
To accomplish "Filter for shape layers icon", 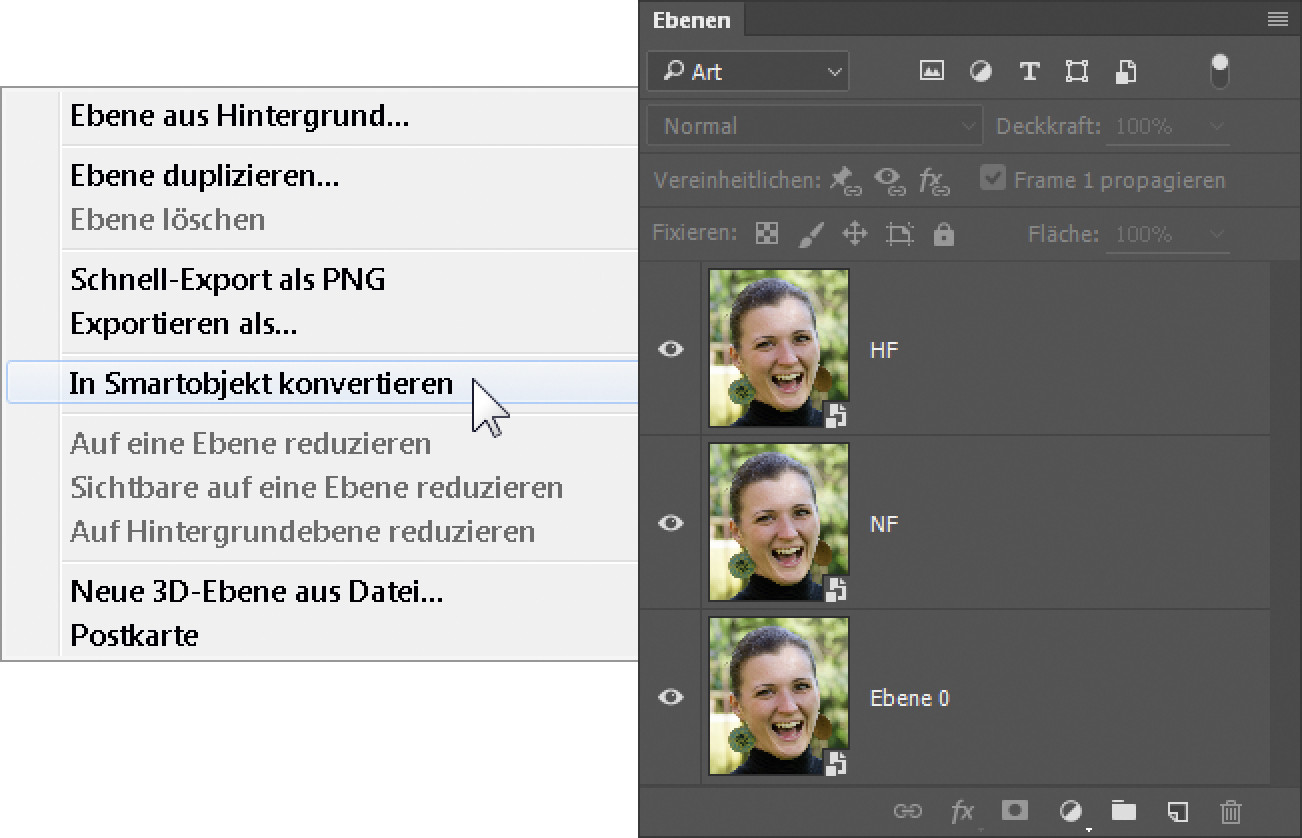I will click(x=1077, y=71).
